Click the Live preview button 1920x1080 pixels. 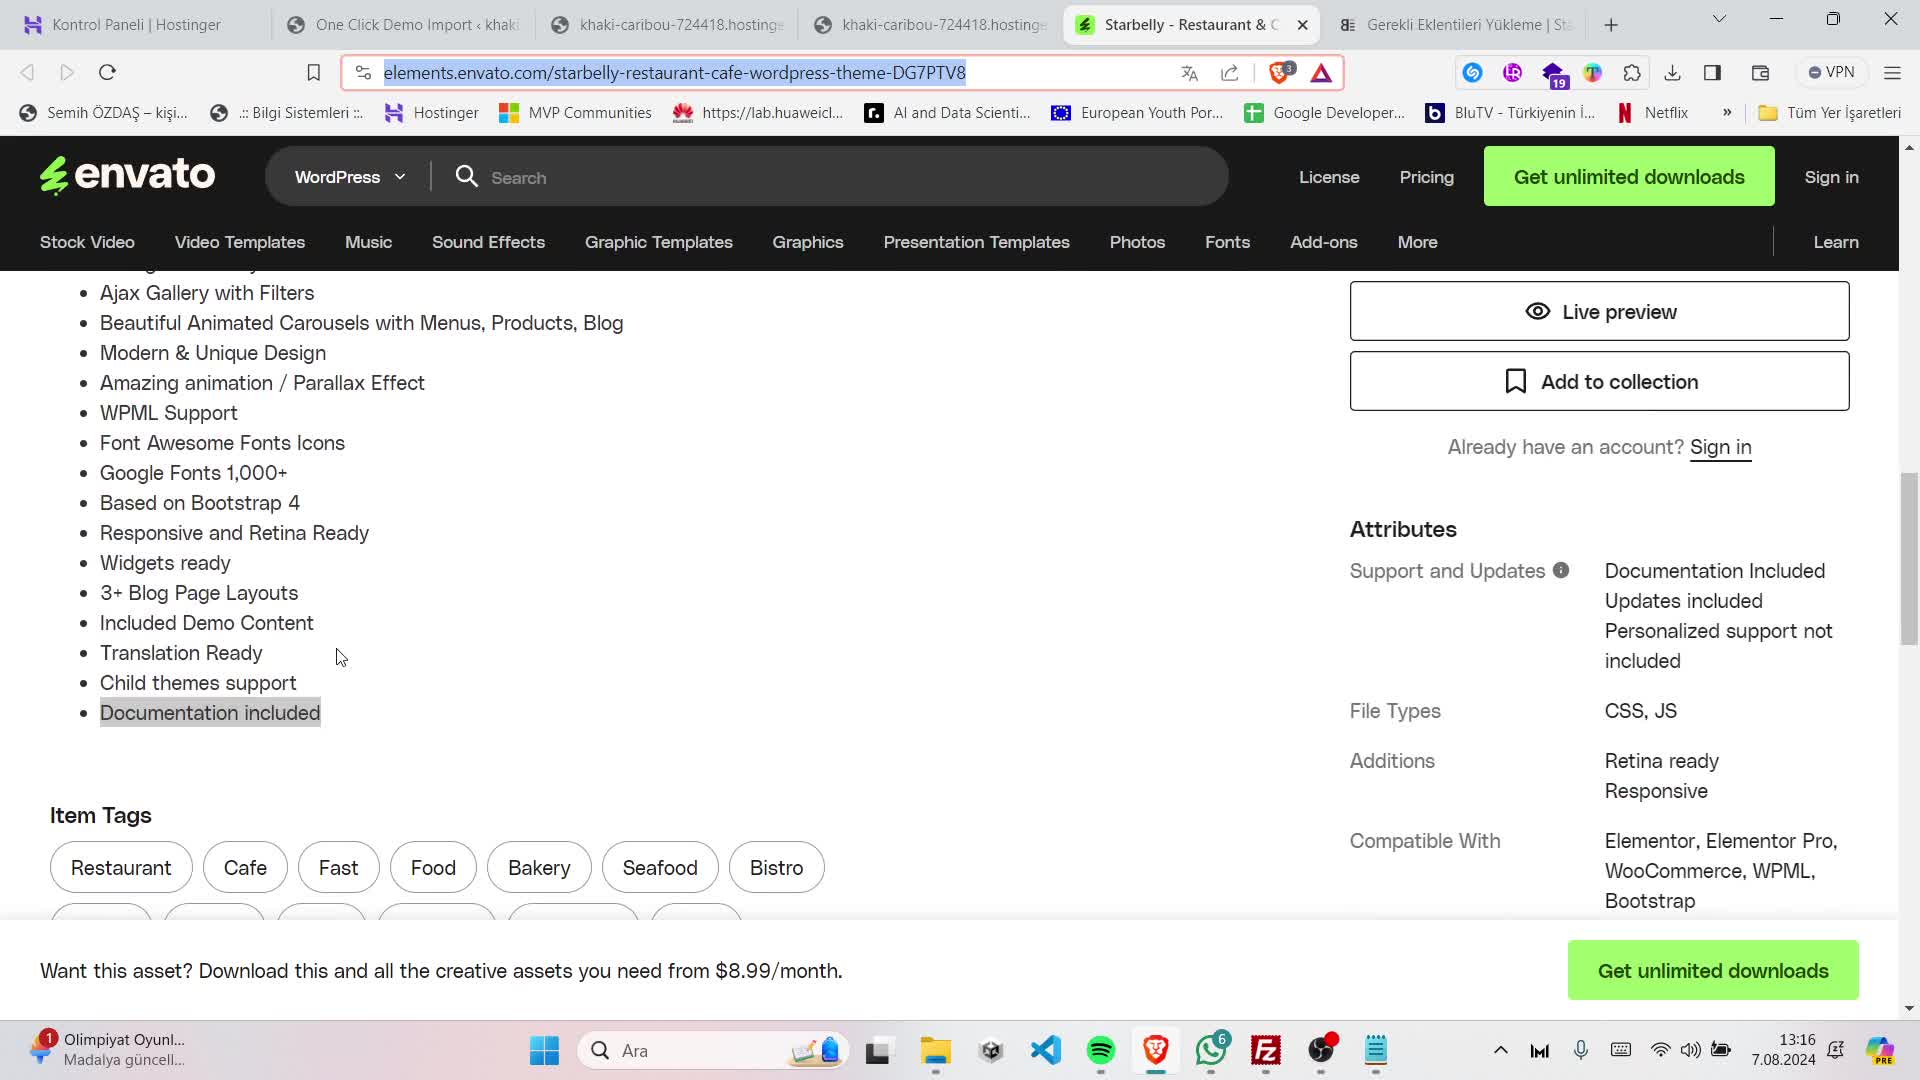click(1599, 311)
